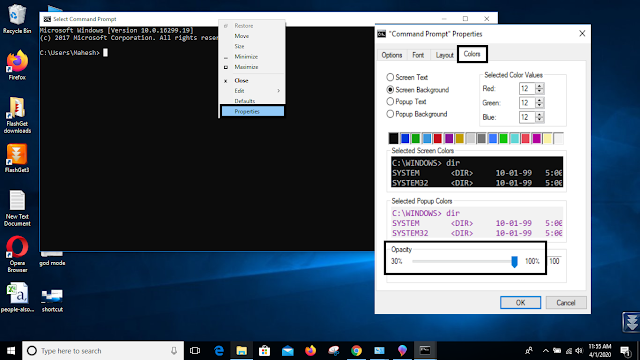Switch to the Options tab
Image resolution: width=640 pixels, height=360 pixels.
pos(392,55)
